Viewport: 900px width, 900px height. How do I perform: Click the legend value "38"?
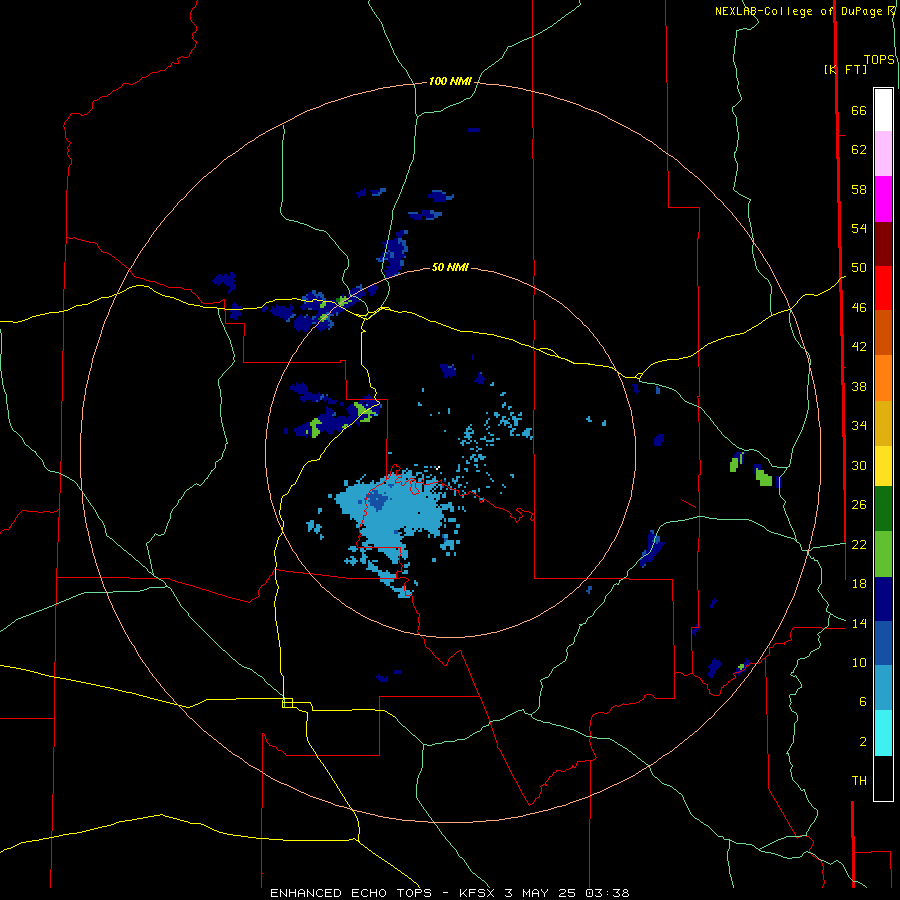[x=859, y=386]
